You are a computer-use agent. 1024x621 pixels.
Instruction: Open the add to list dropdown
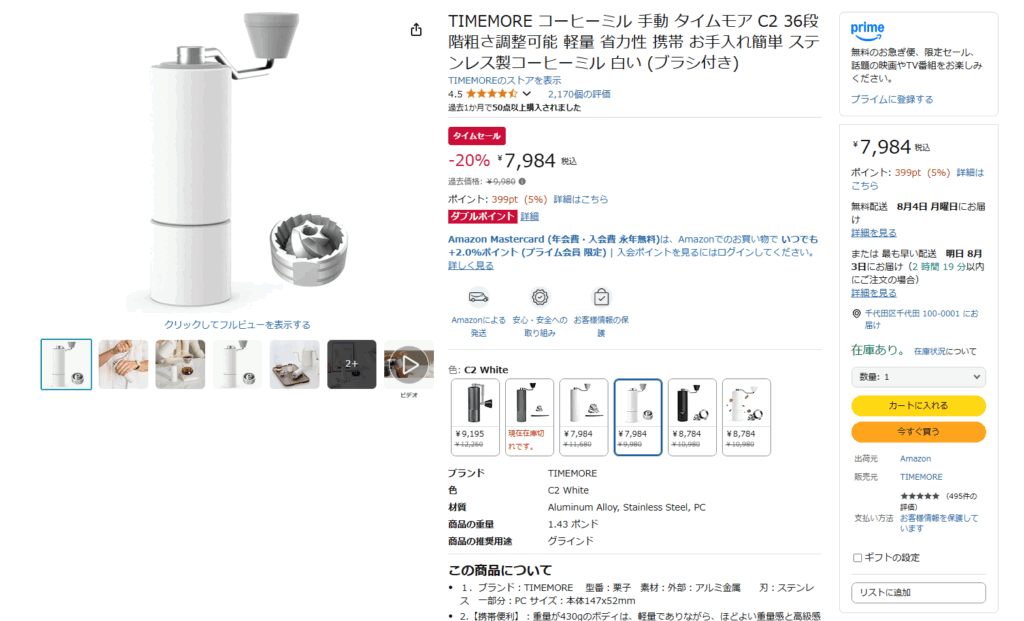[x=918, y=592]
